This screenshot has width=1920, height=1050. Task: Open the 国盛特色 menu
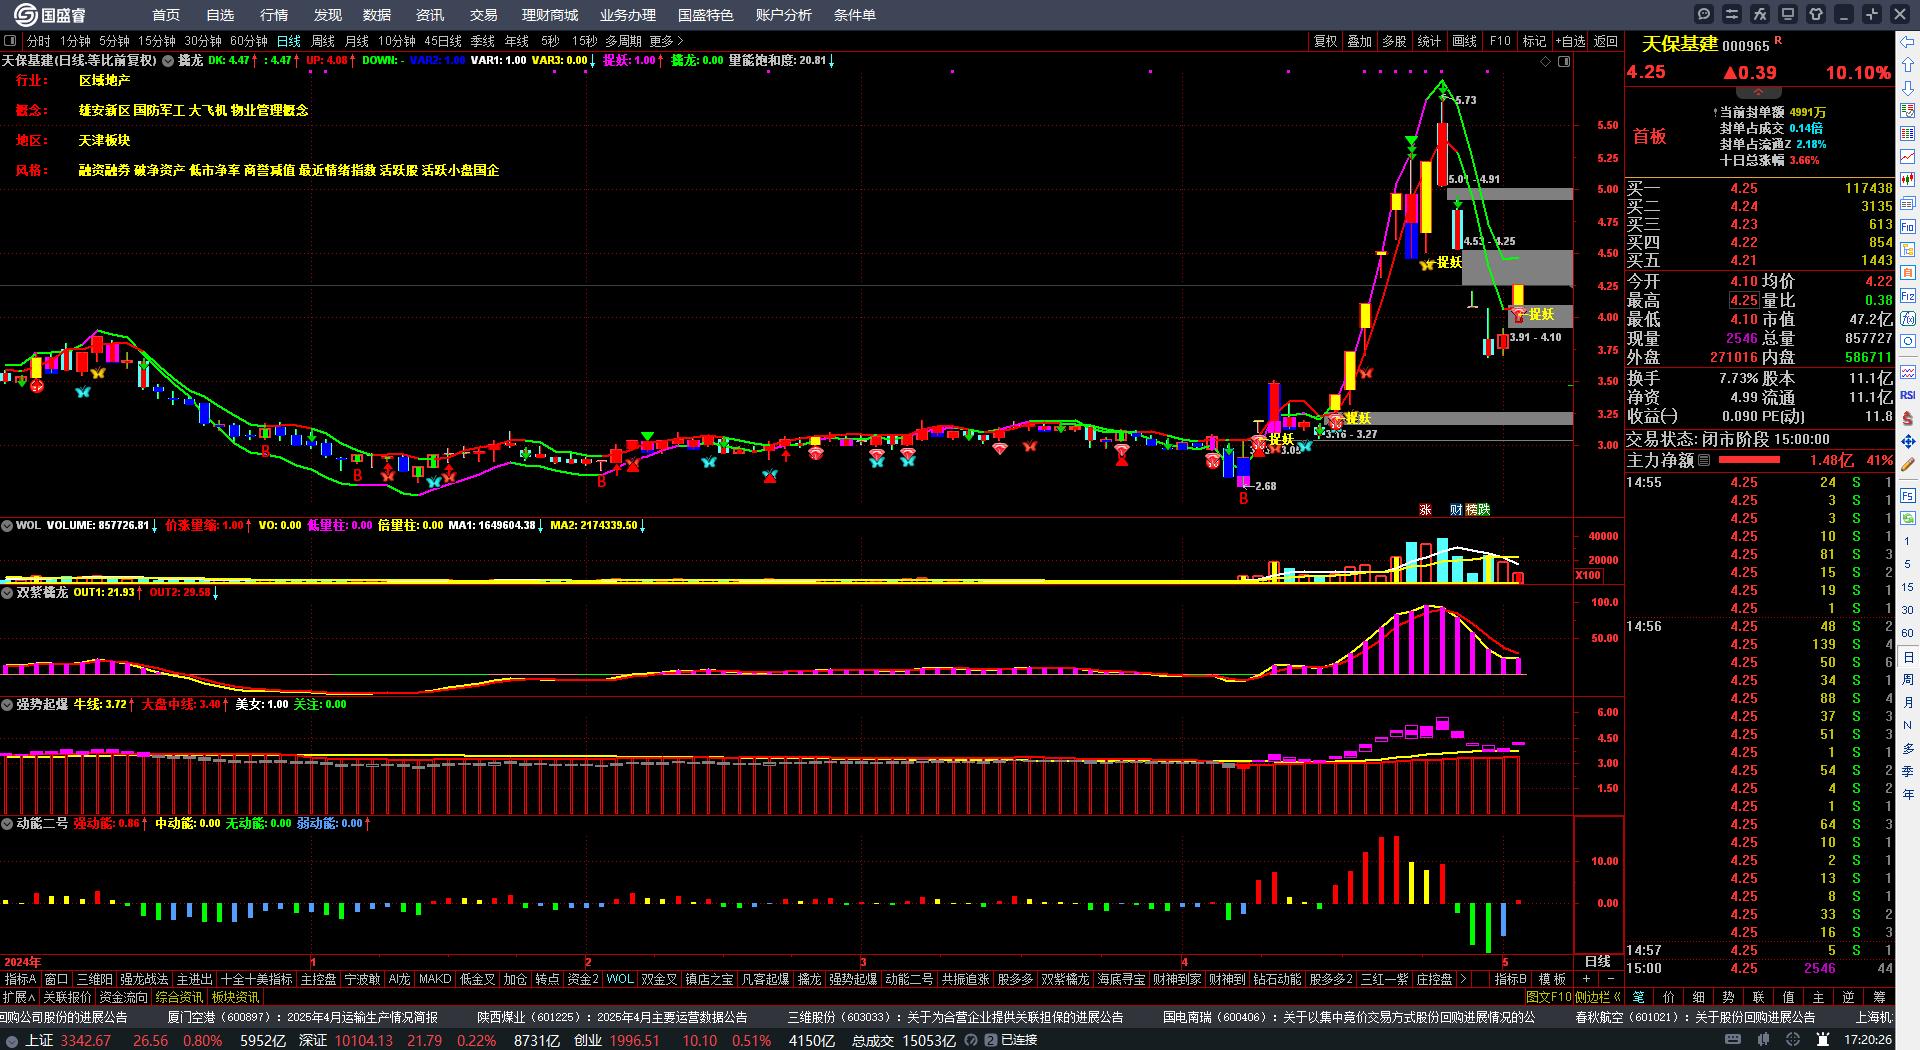click(706, 15)
